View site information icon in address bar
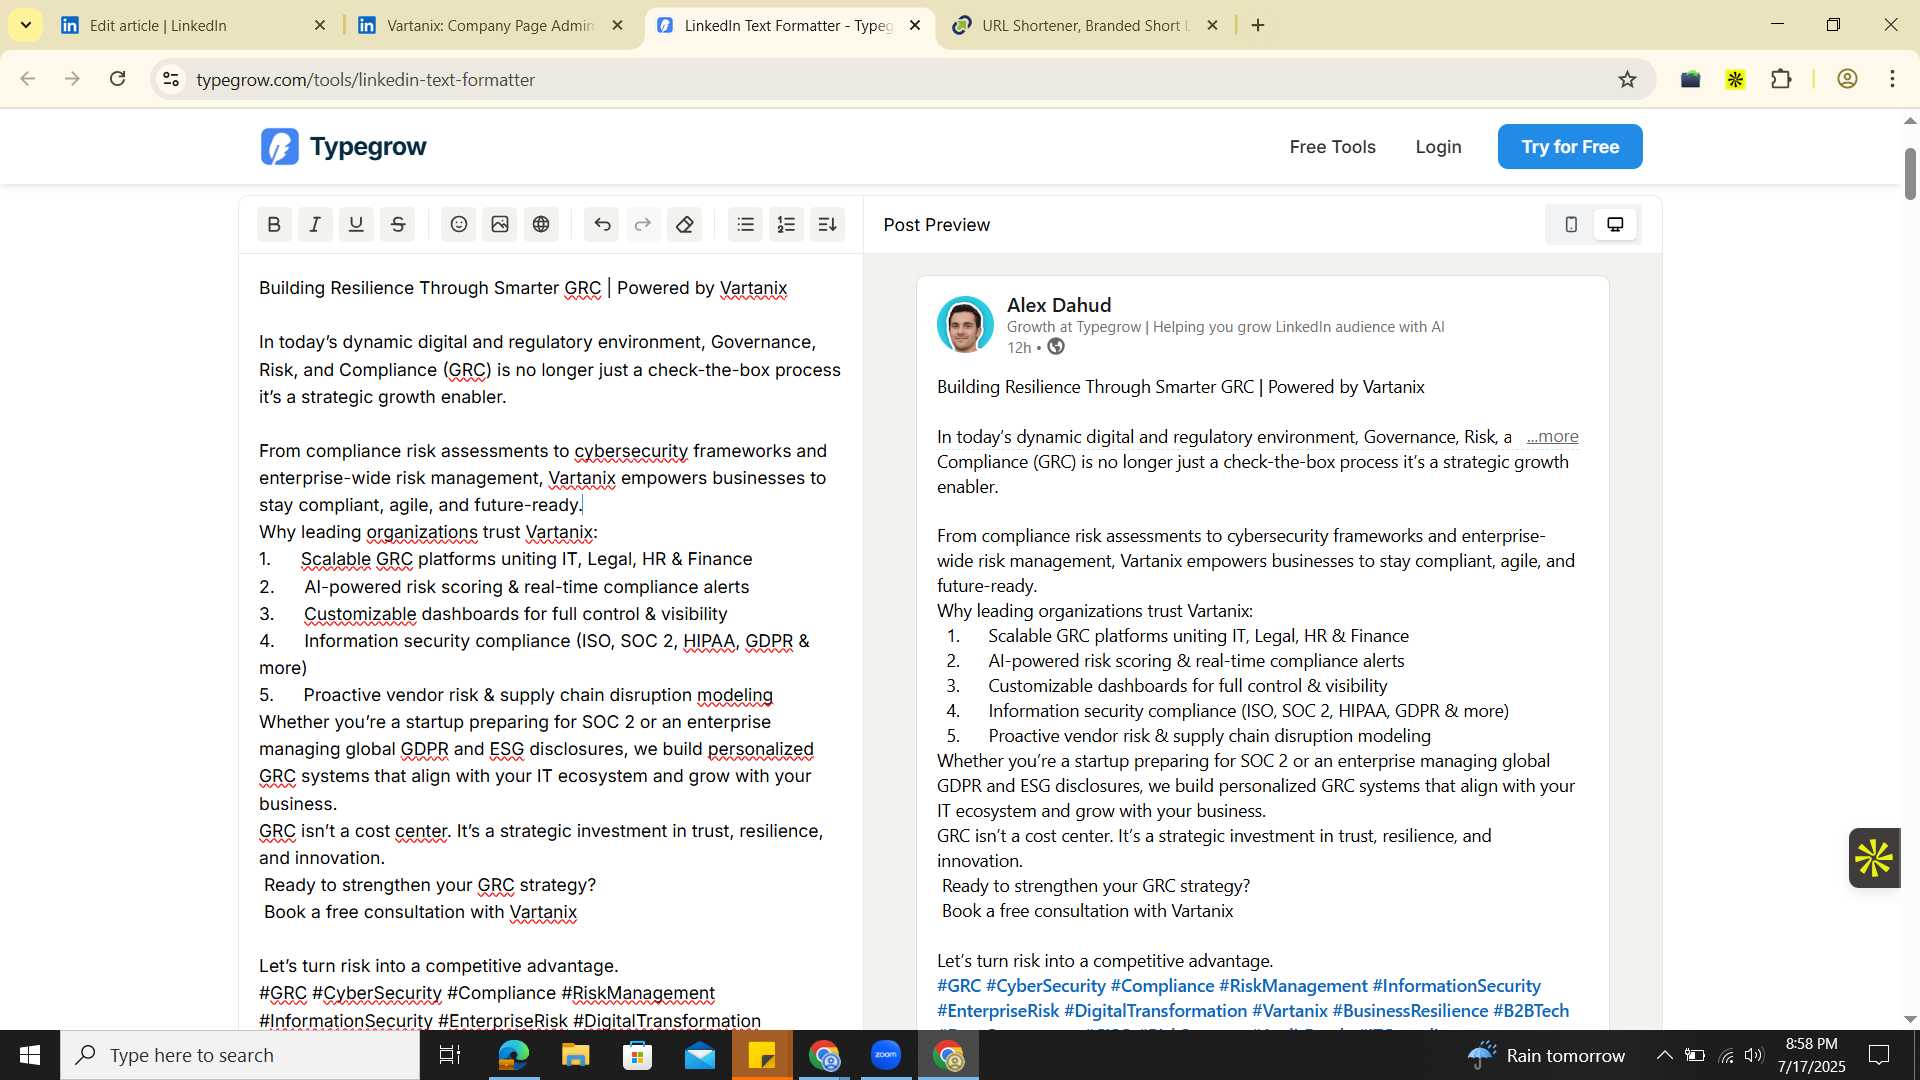This screenshot has height=1080, width=1920. (171, 79)
